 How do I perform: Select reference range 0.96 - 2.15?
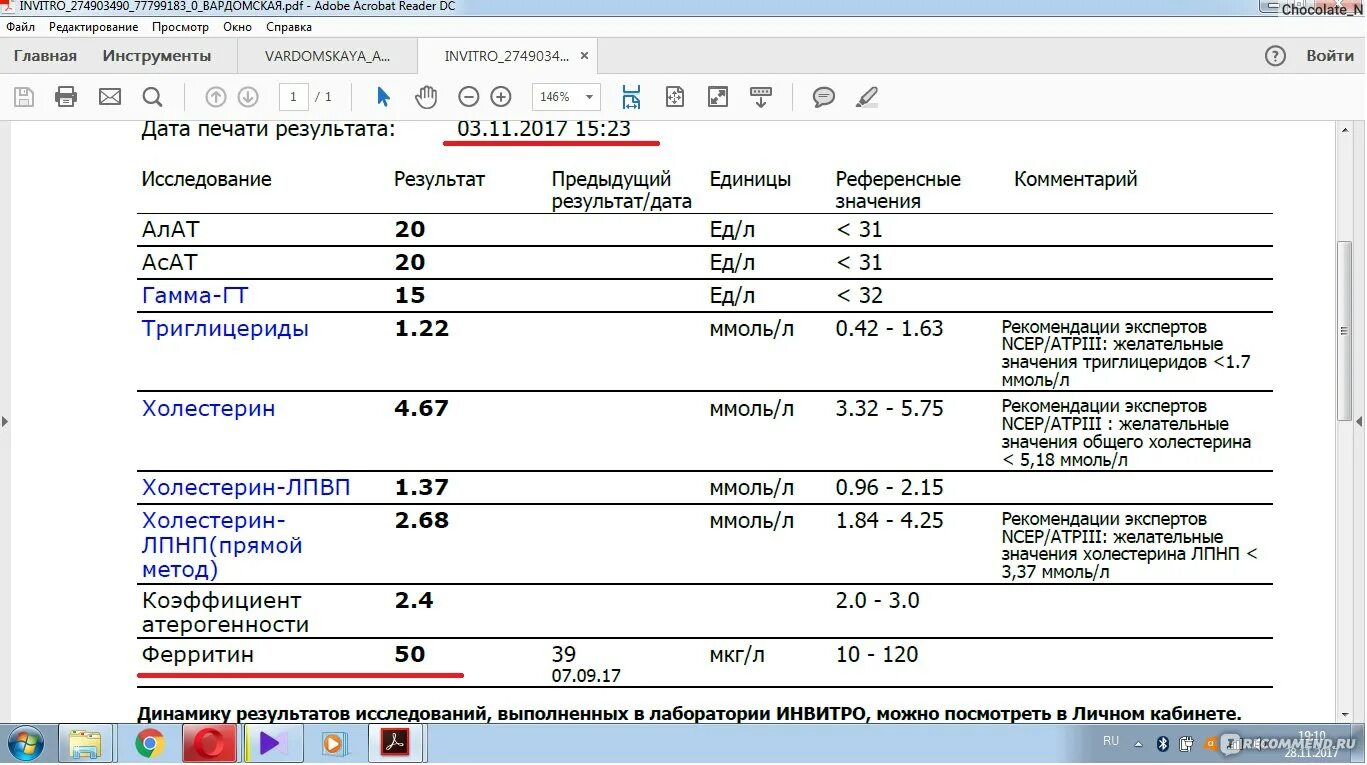coord(890,488)
